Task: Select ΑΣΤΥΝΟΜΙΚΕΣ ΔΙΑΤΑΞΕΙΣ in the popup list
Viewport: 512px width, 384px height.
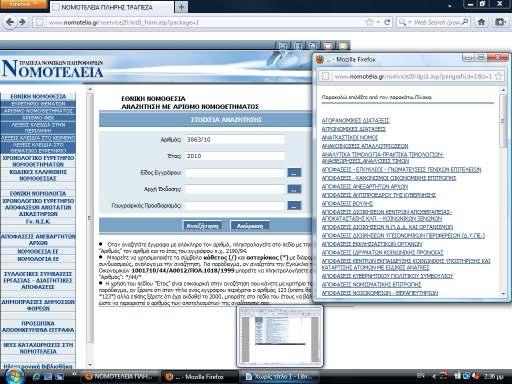Action: [x=353, y=129]
